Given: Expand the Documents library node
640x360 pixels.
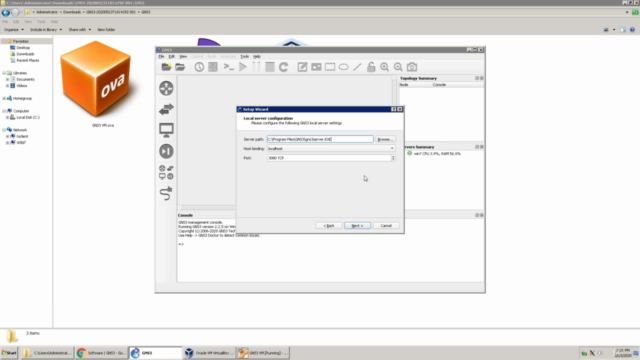Looking at the screenshot, I should click(7, 79).
